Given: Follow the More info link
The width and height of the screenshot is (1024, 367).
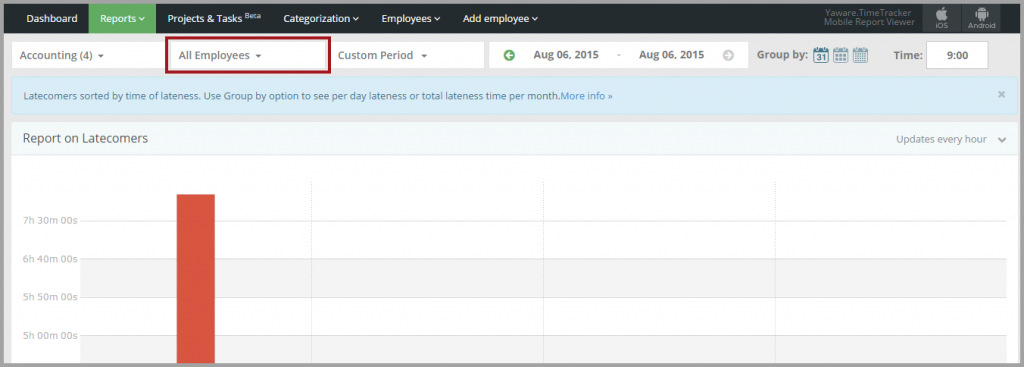Looking at the screenshot, I should [x=586, y=96].
